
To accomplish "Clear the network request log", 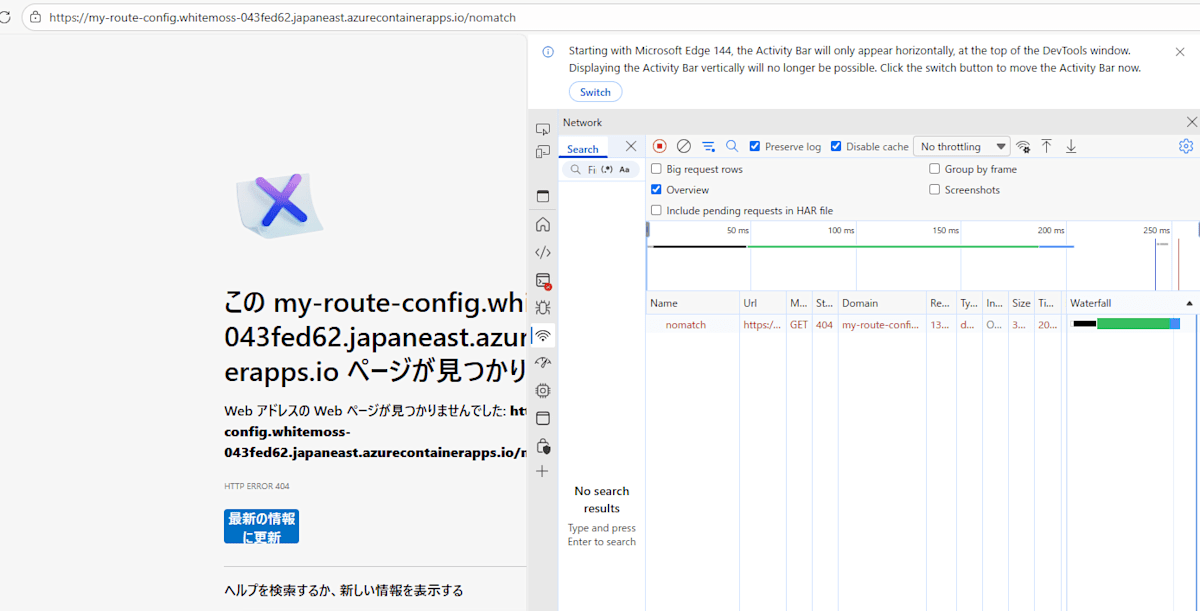I will click(x=684, y=145).
